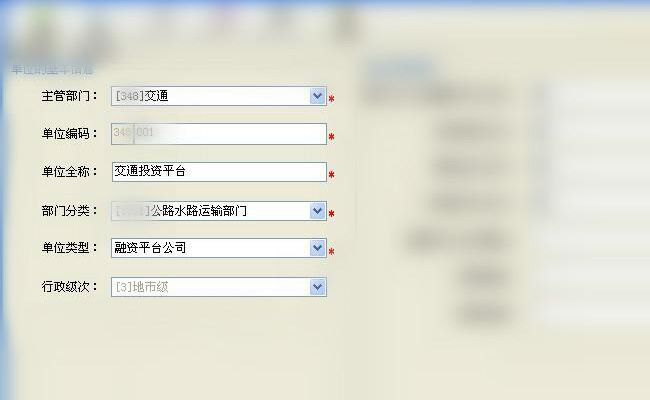Click the 单位全称 field containing 交通投资平台
This screenshot has height=400, width=650.
pos(219,172)
